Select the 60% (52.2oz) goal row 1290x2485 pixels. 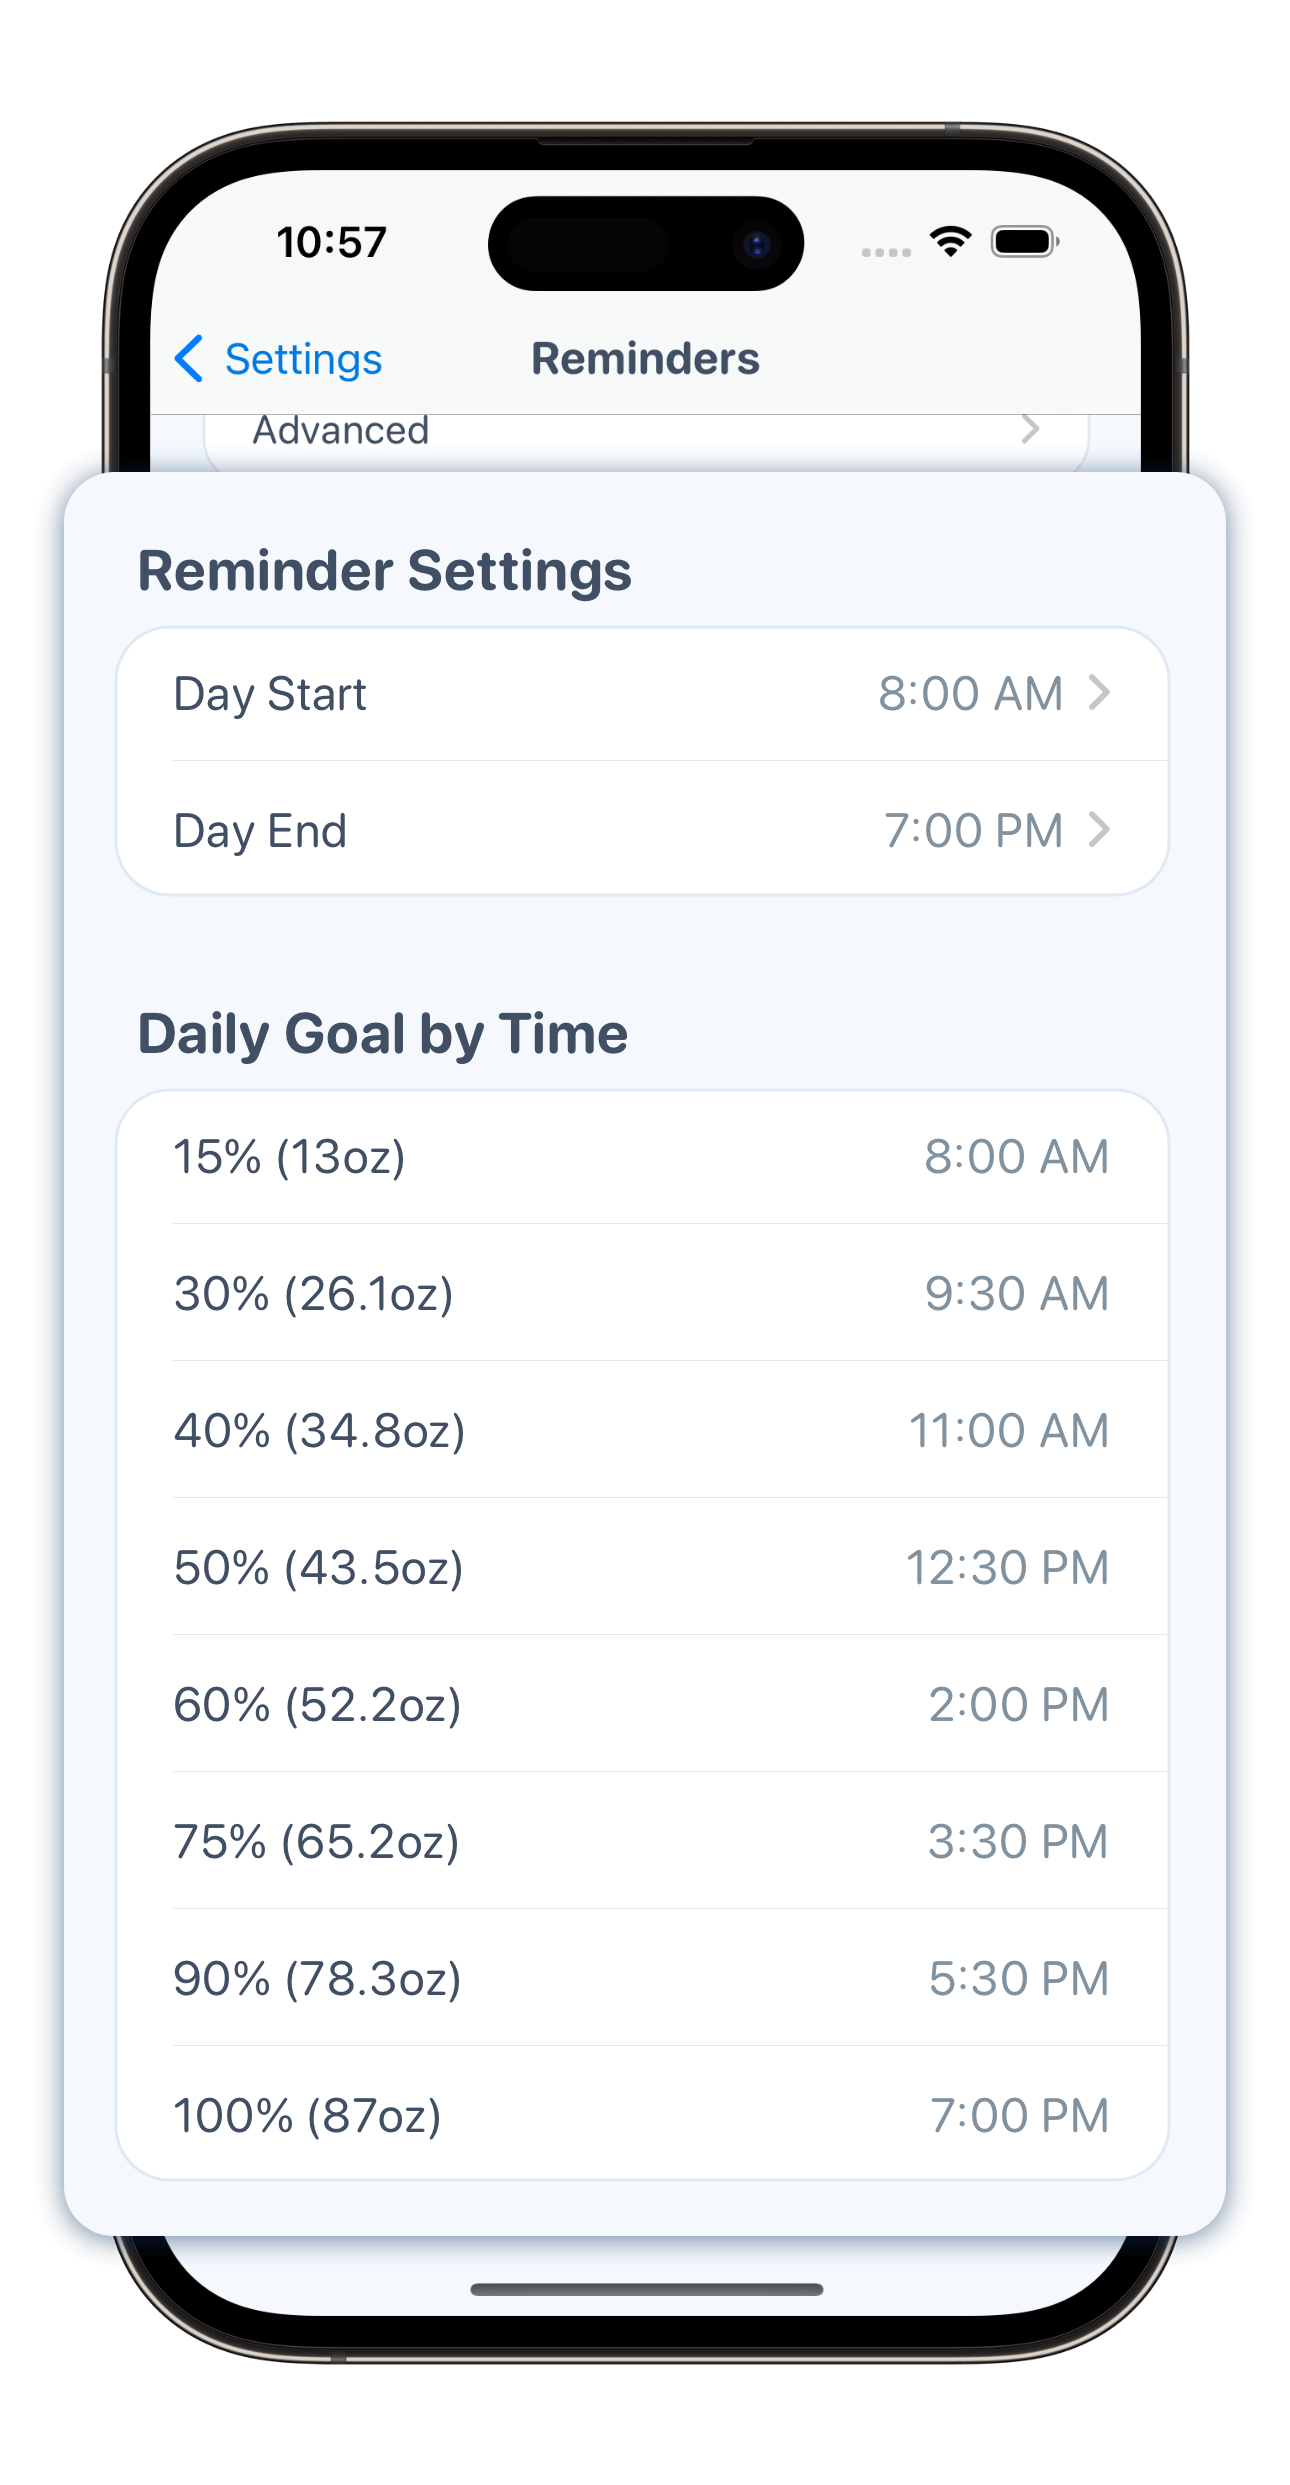point(641,1705)
